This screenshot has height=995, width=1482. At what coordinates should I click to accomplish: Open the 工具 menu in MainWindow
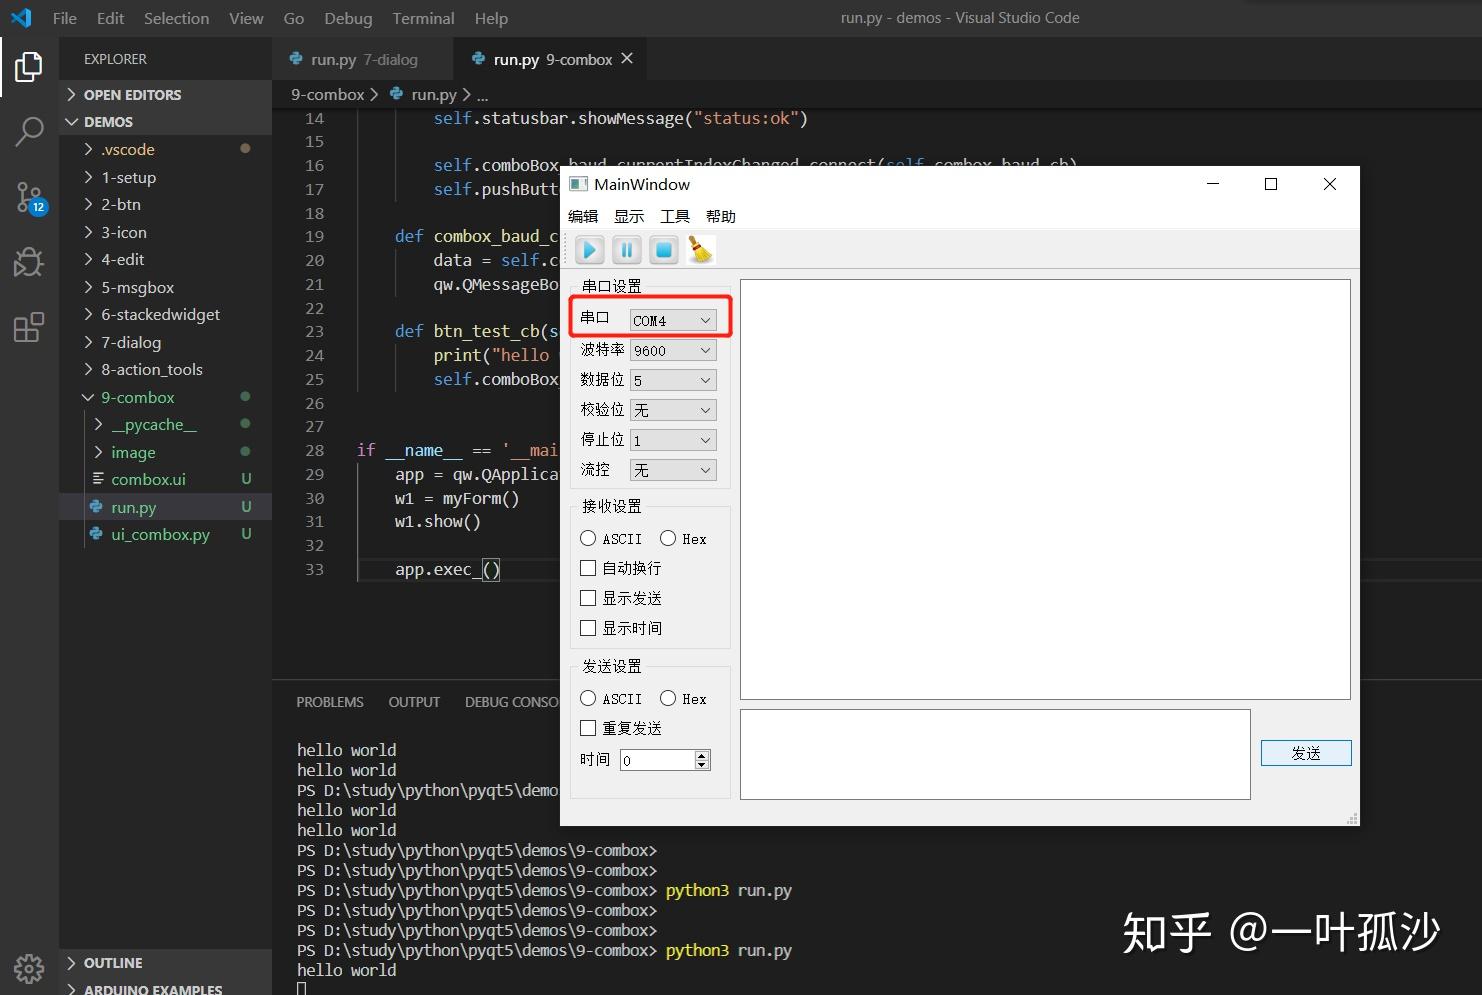click(674, 215)
